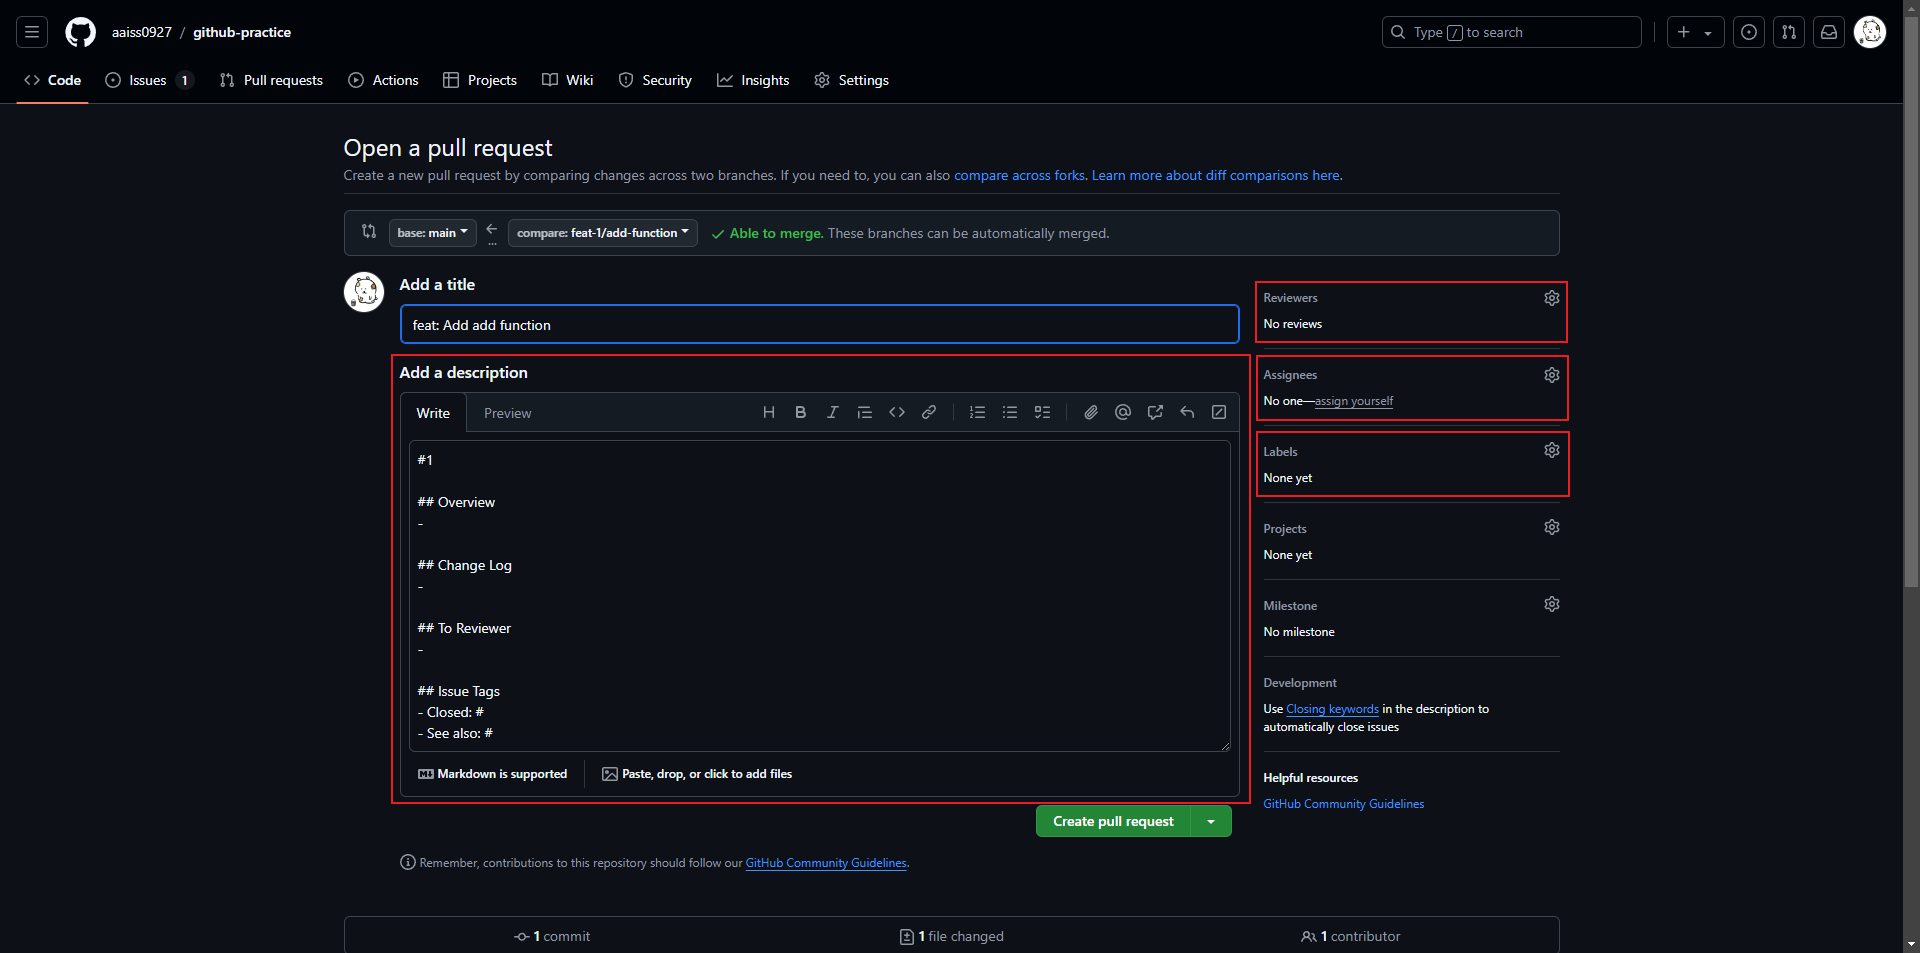Open the repository Settings tab
1920x953 pixels.
(852, 80)
